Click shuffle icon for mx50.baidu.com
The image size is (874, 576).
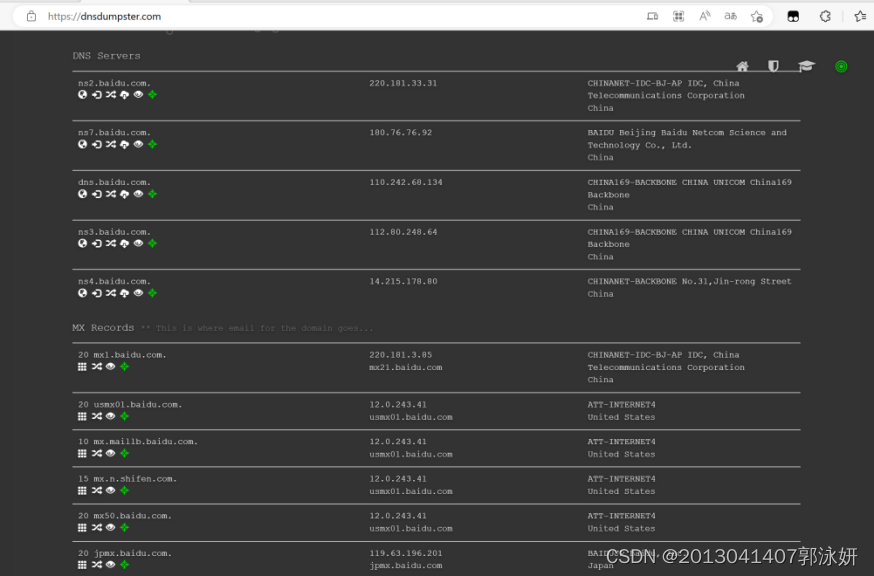tap(97, 527)
